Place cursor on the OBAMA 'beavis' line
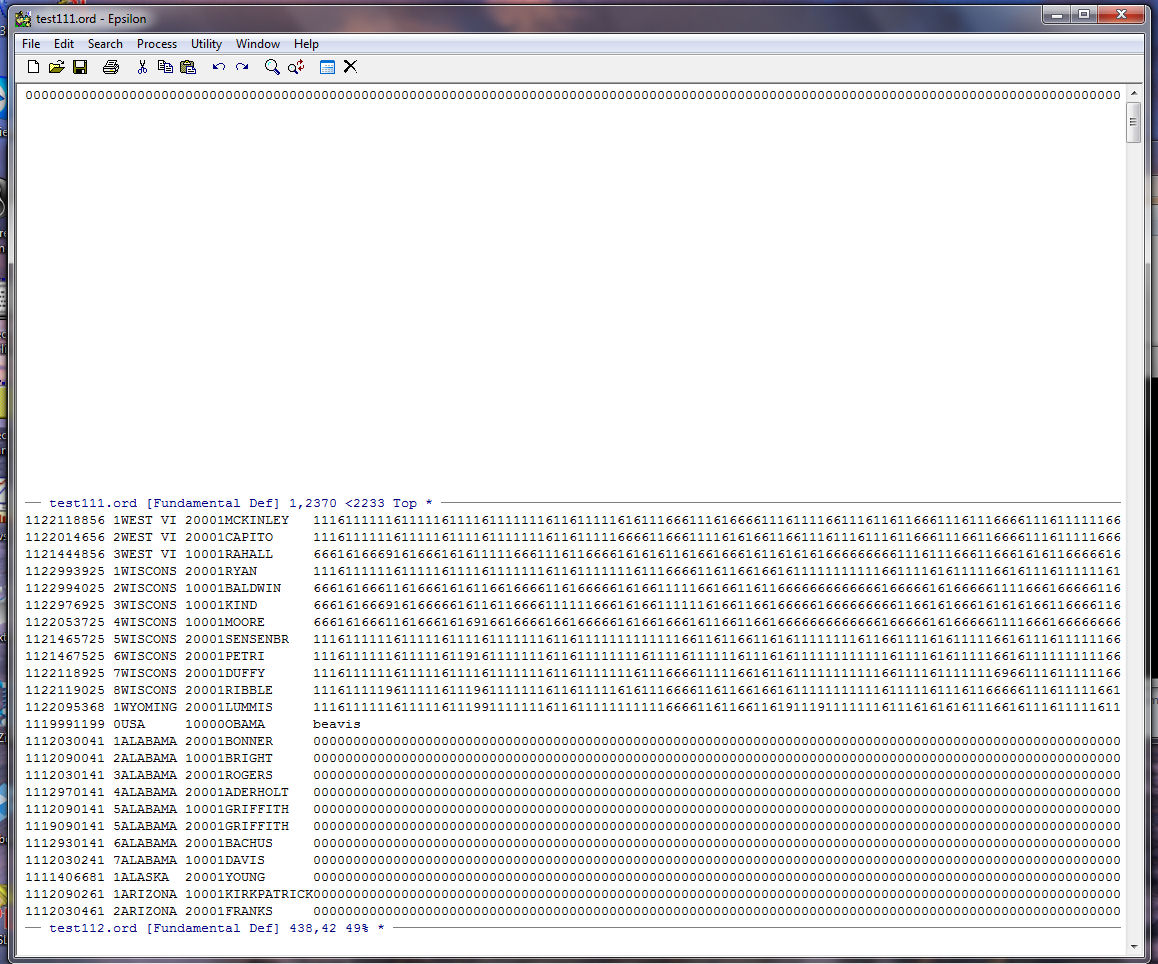1158x964 pixels. click(336, 724)
